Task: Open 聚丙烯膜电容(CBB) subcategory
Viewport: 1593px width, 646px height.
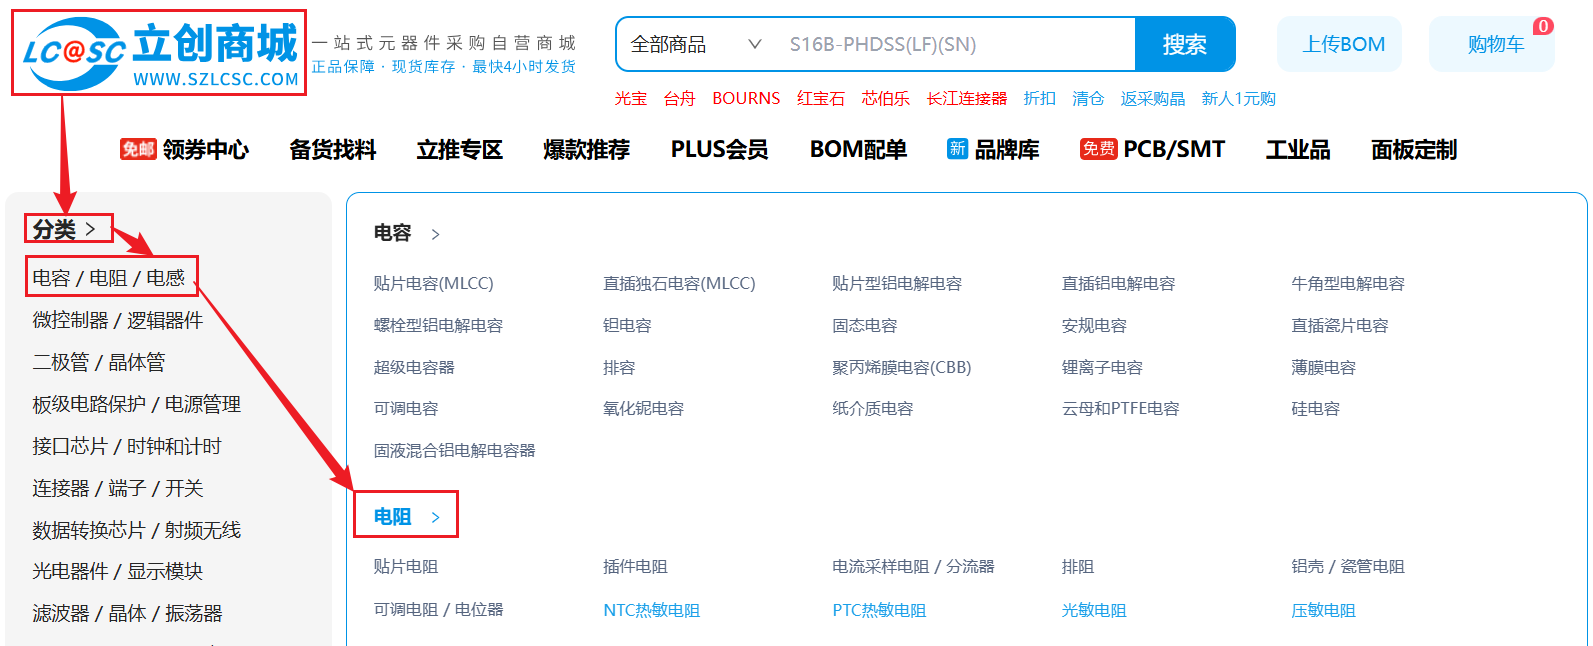Action: click(x=902, y=367)
